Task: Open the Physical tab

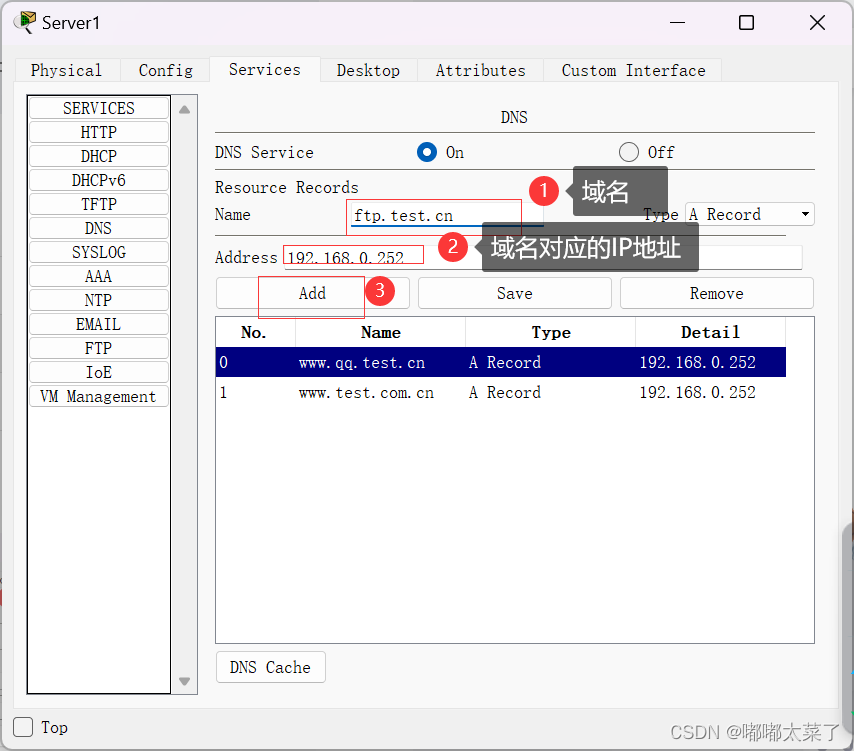Action: (x=66, y=70)
